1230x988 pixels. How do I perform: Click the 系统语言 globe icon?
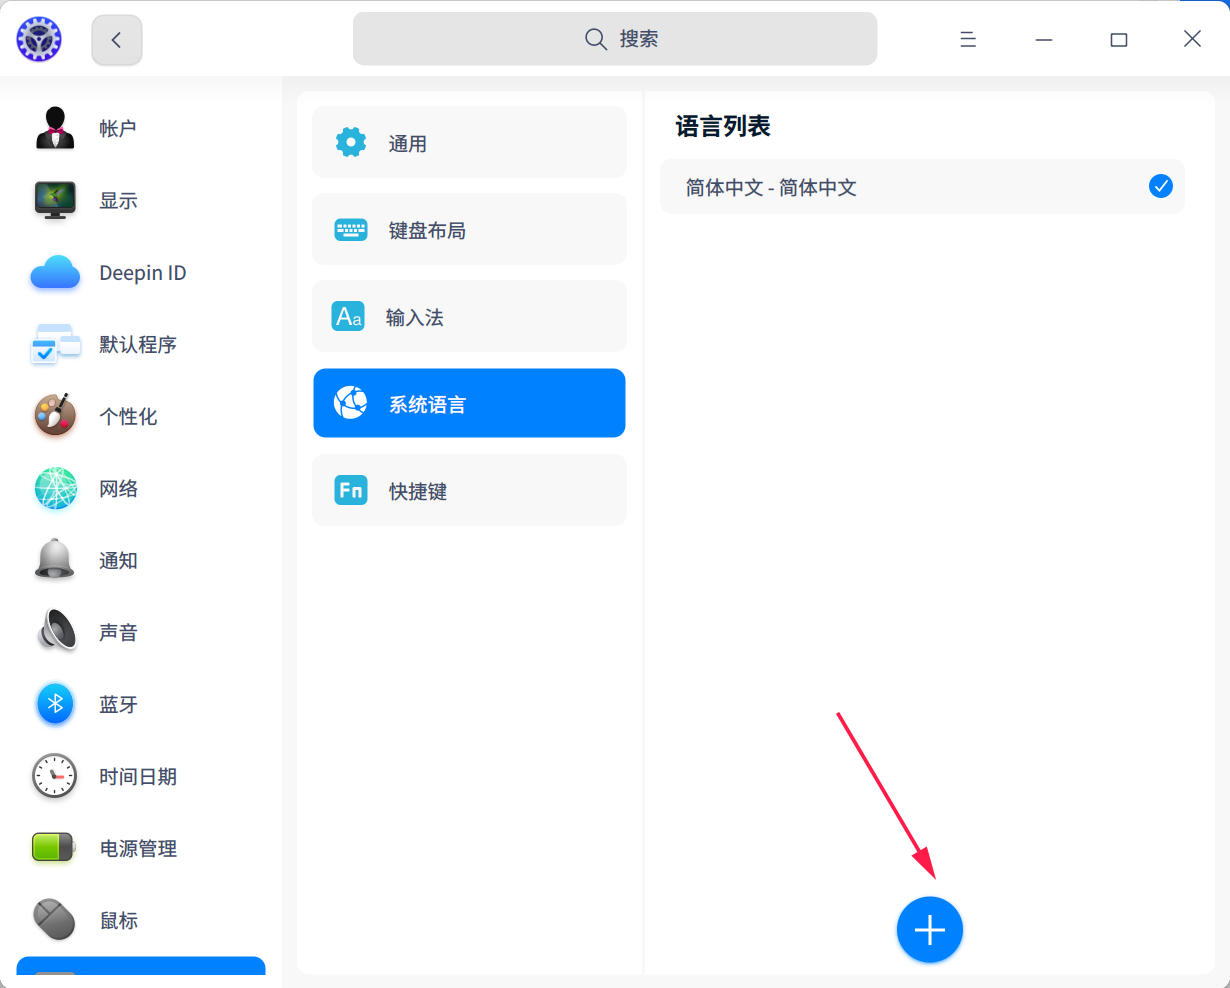[350, 403]
